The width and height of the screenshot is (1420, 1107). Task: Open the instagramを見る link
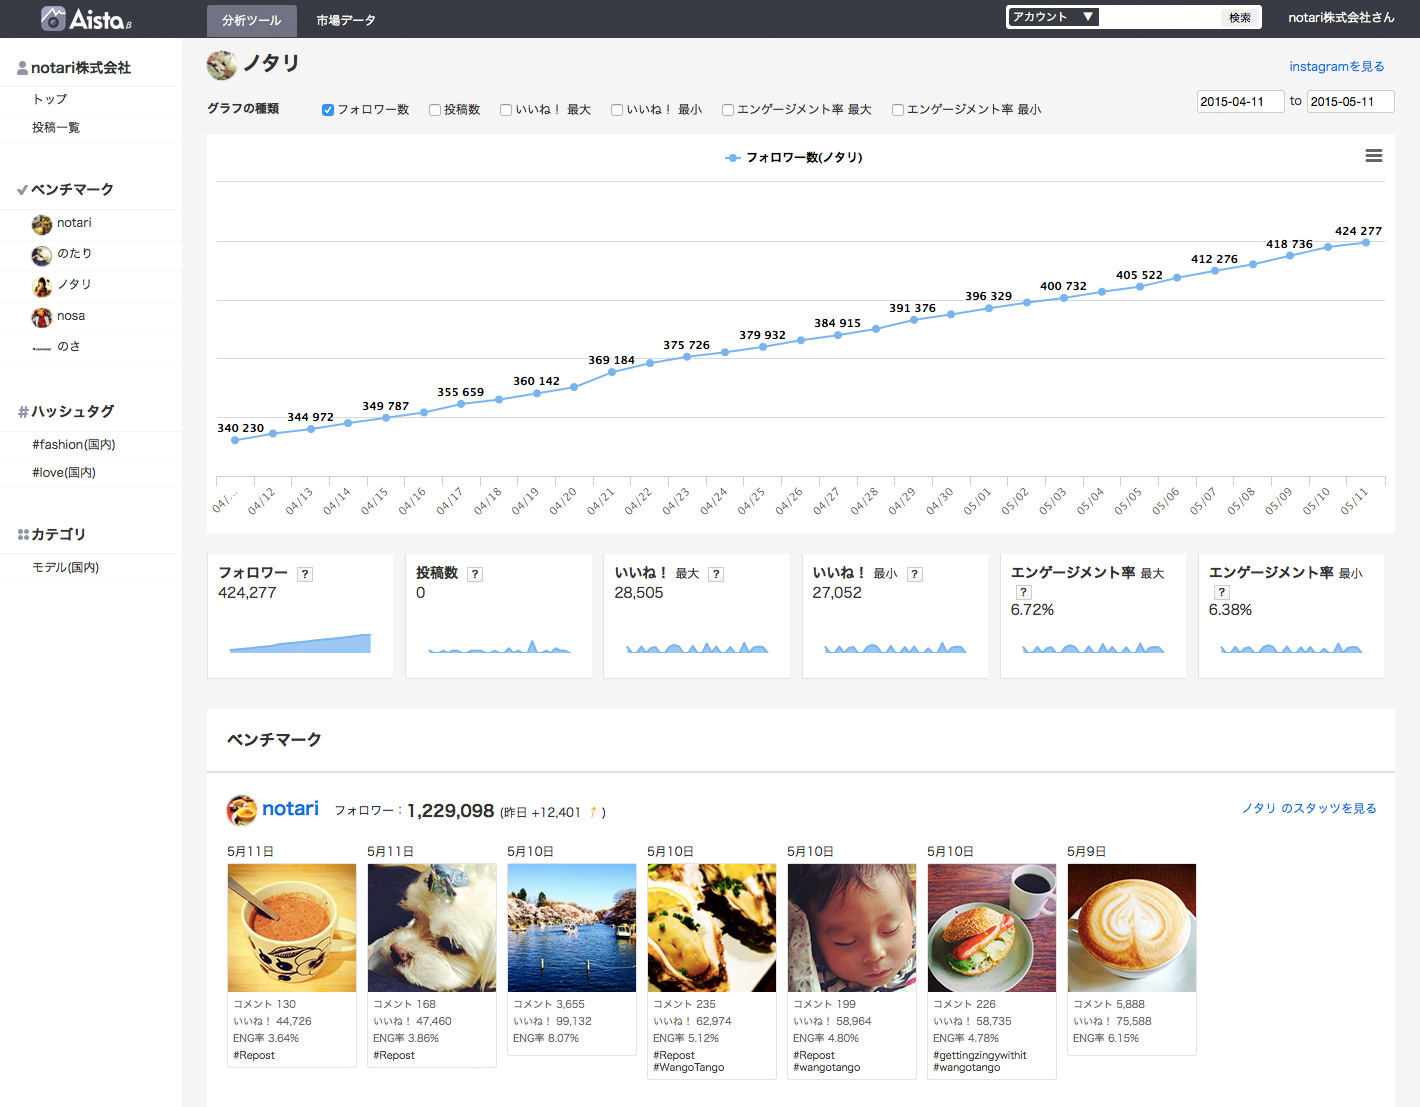click(x=1337, y=66)
